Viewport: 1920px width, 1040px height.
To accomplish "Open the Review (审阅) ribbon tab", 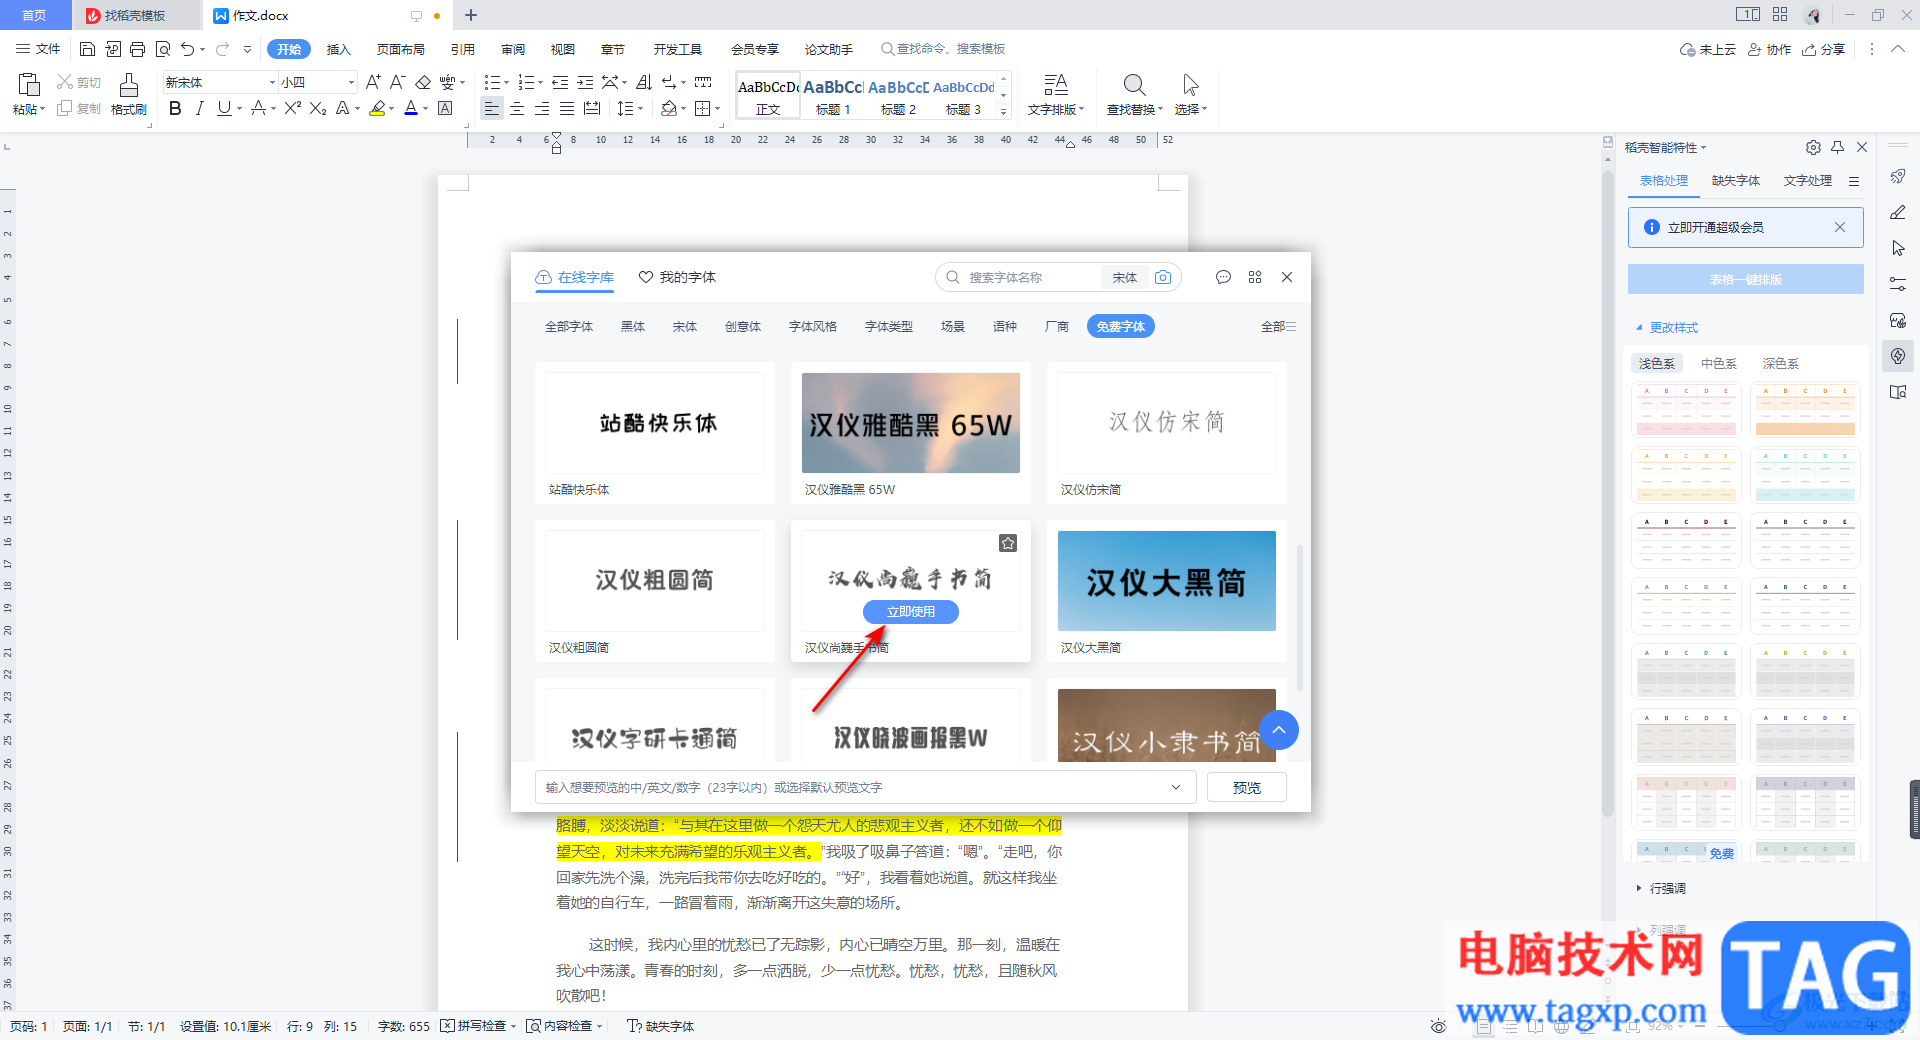I will tap(513, 49).
